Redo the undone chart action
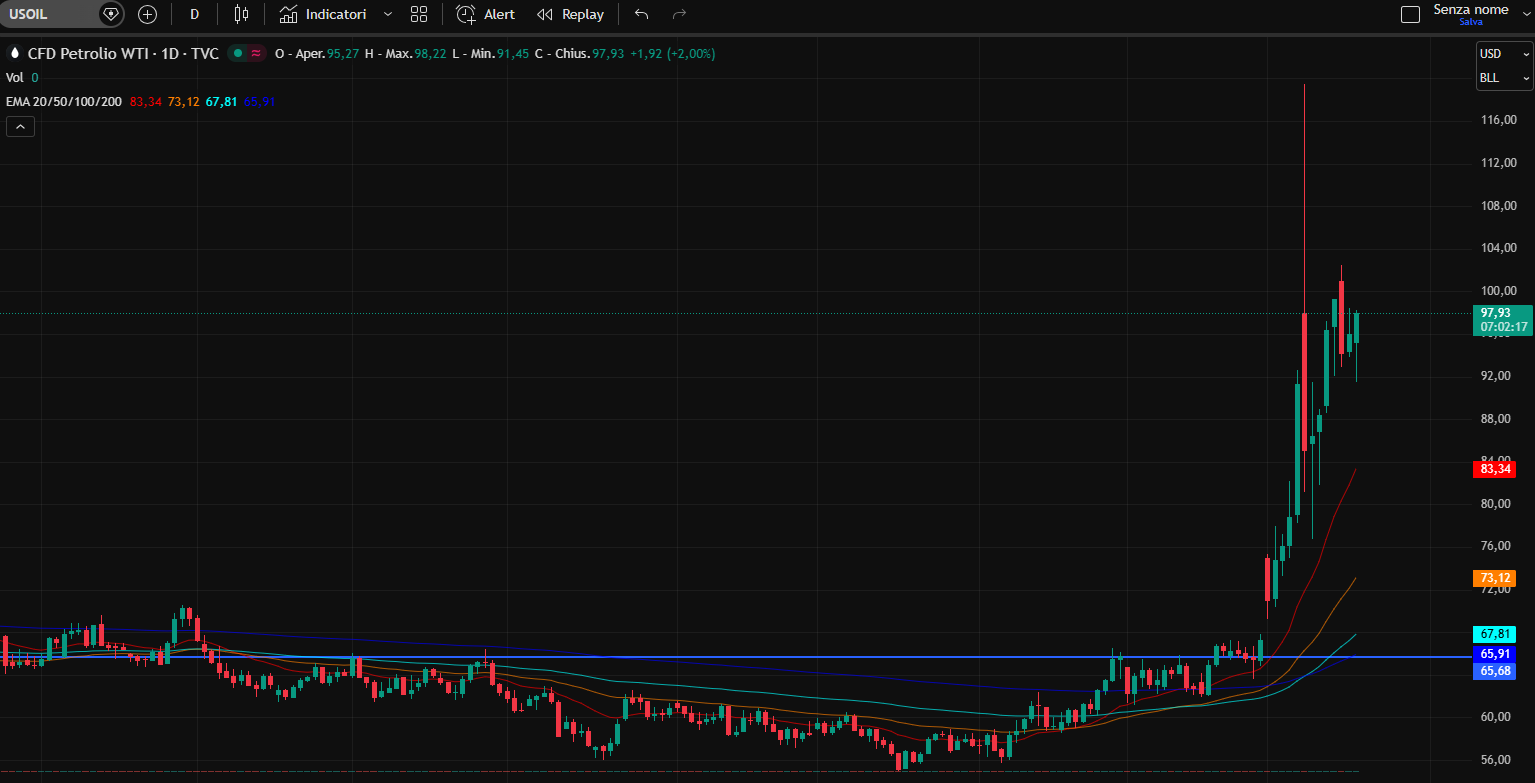 click(680, 14)
